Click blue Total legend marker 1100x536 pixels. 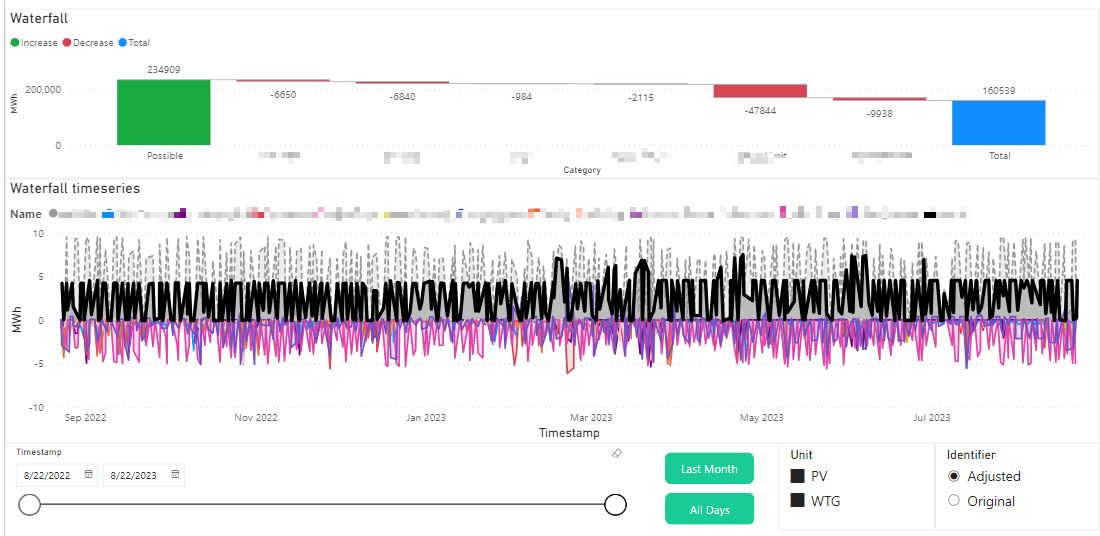pyautogui.click(x=123, y=43)
